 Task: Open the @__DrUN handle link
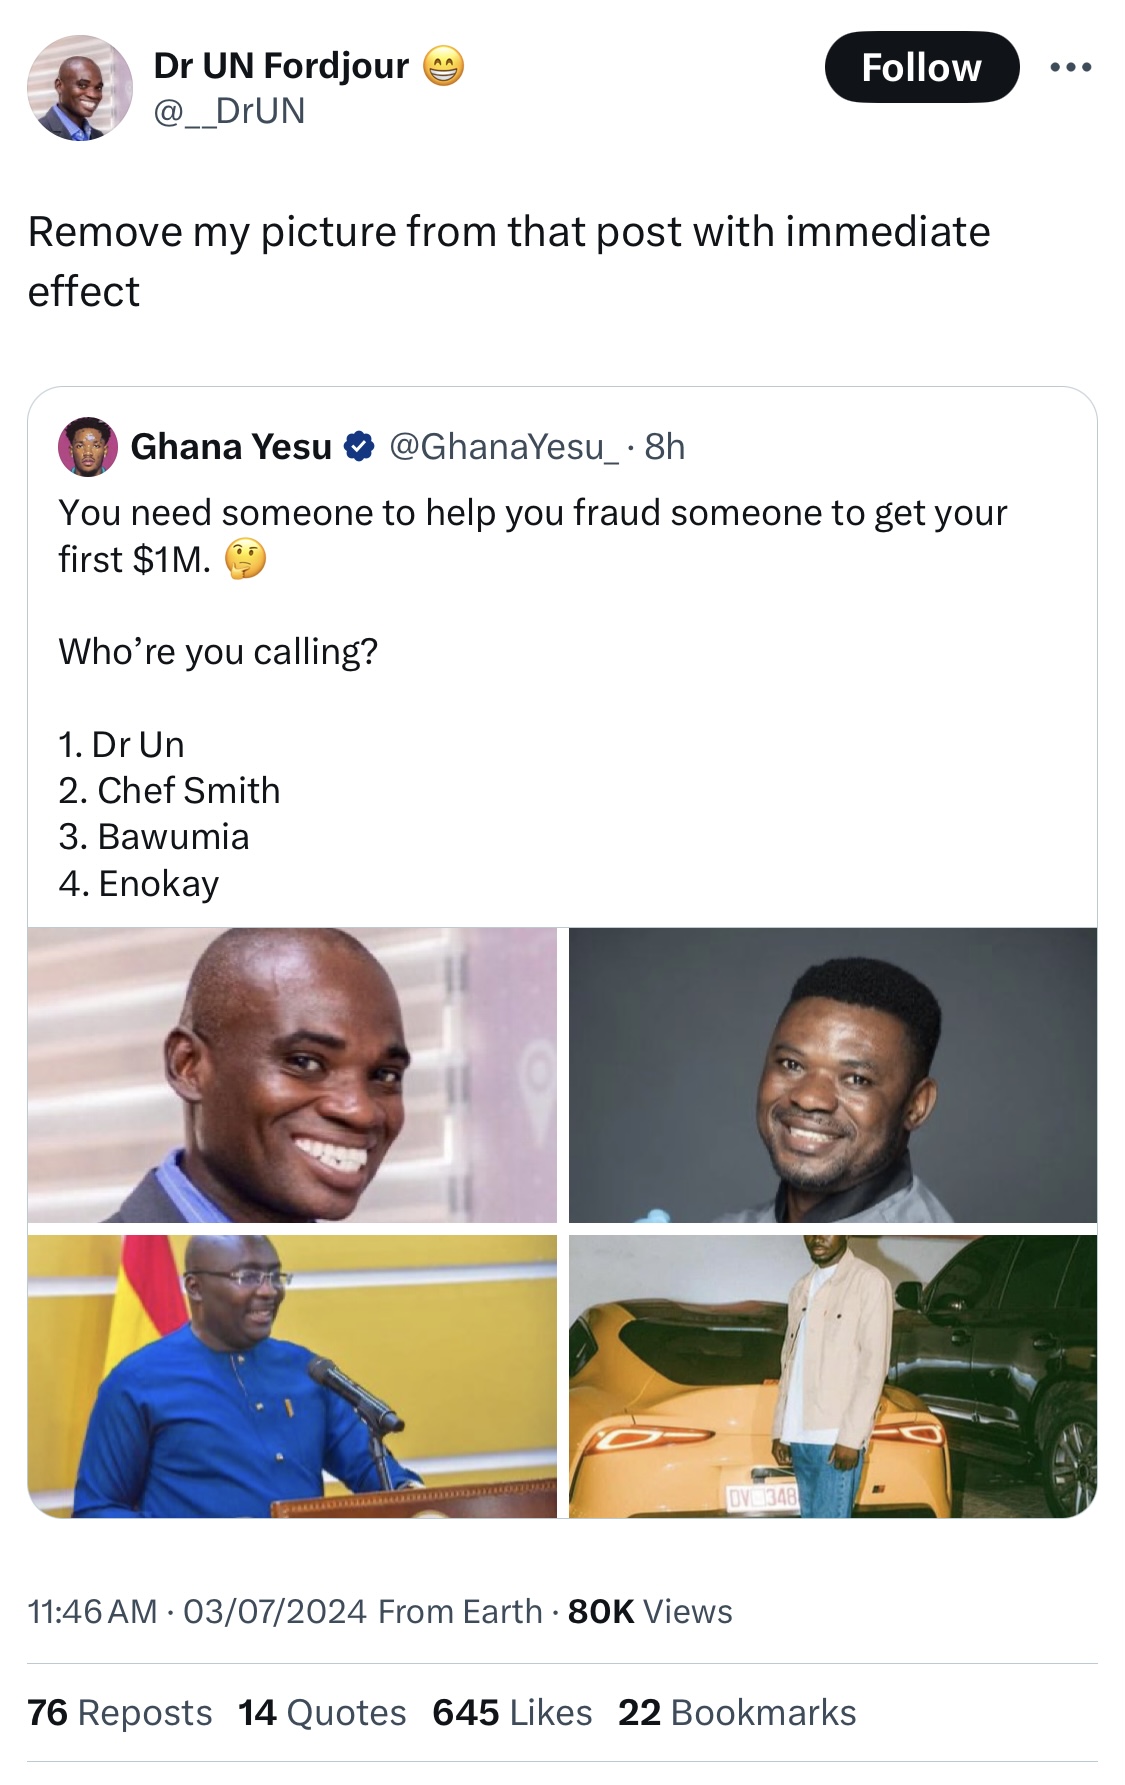click(x=229, y=110)
